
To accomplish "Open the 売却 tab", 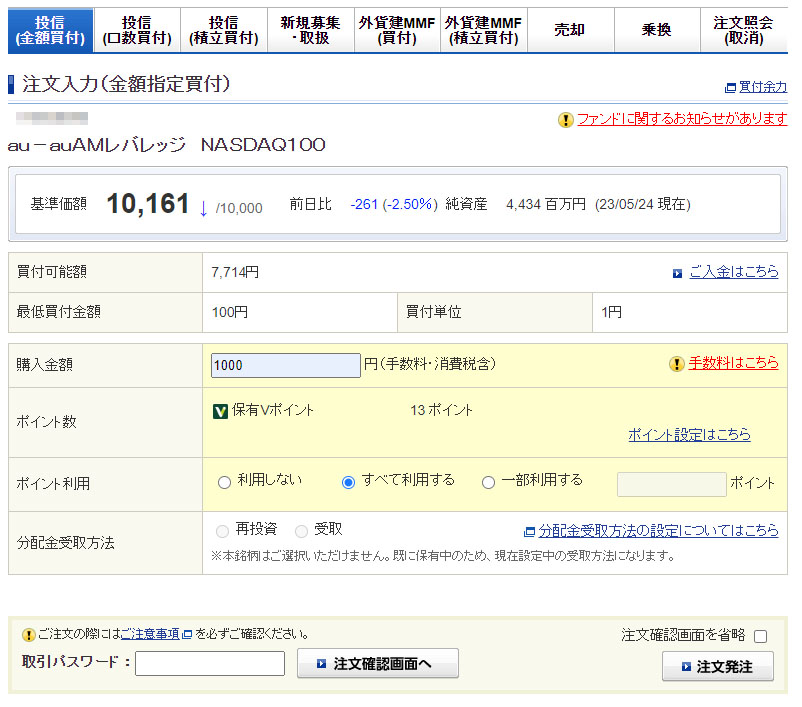I will [x=569, y=30].
